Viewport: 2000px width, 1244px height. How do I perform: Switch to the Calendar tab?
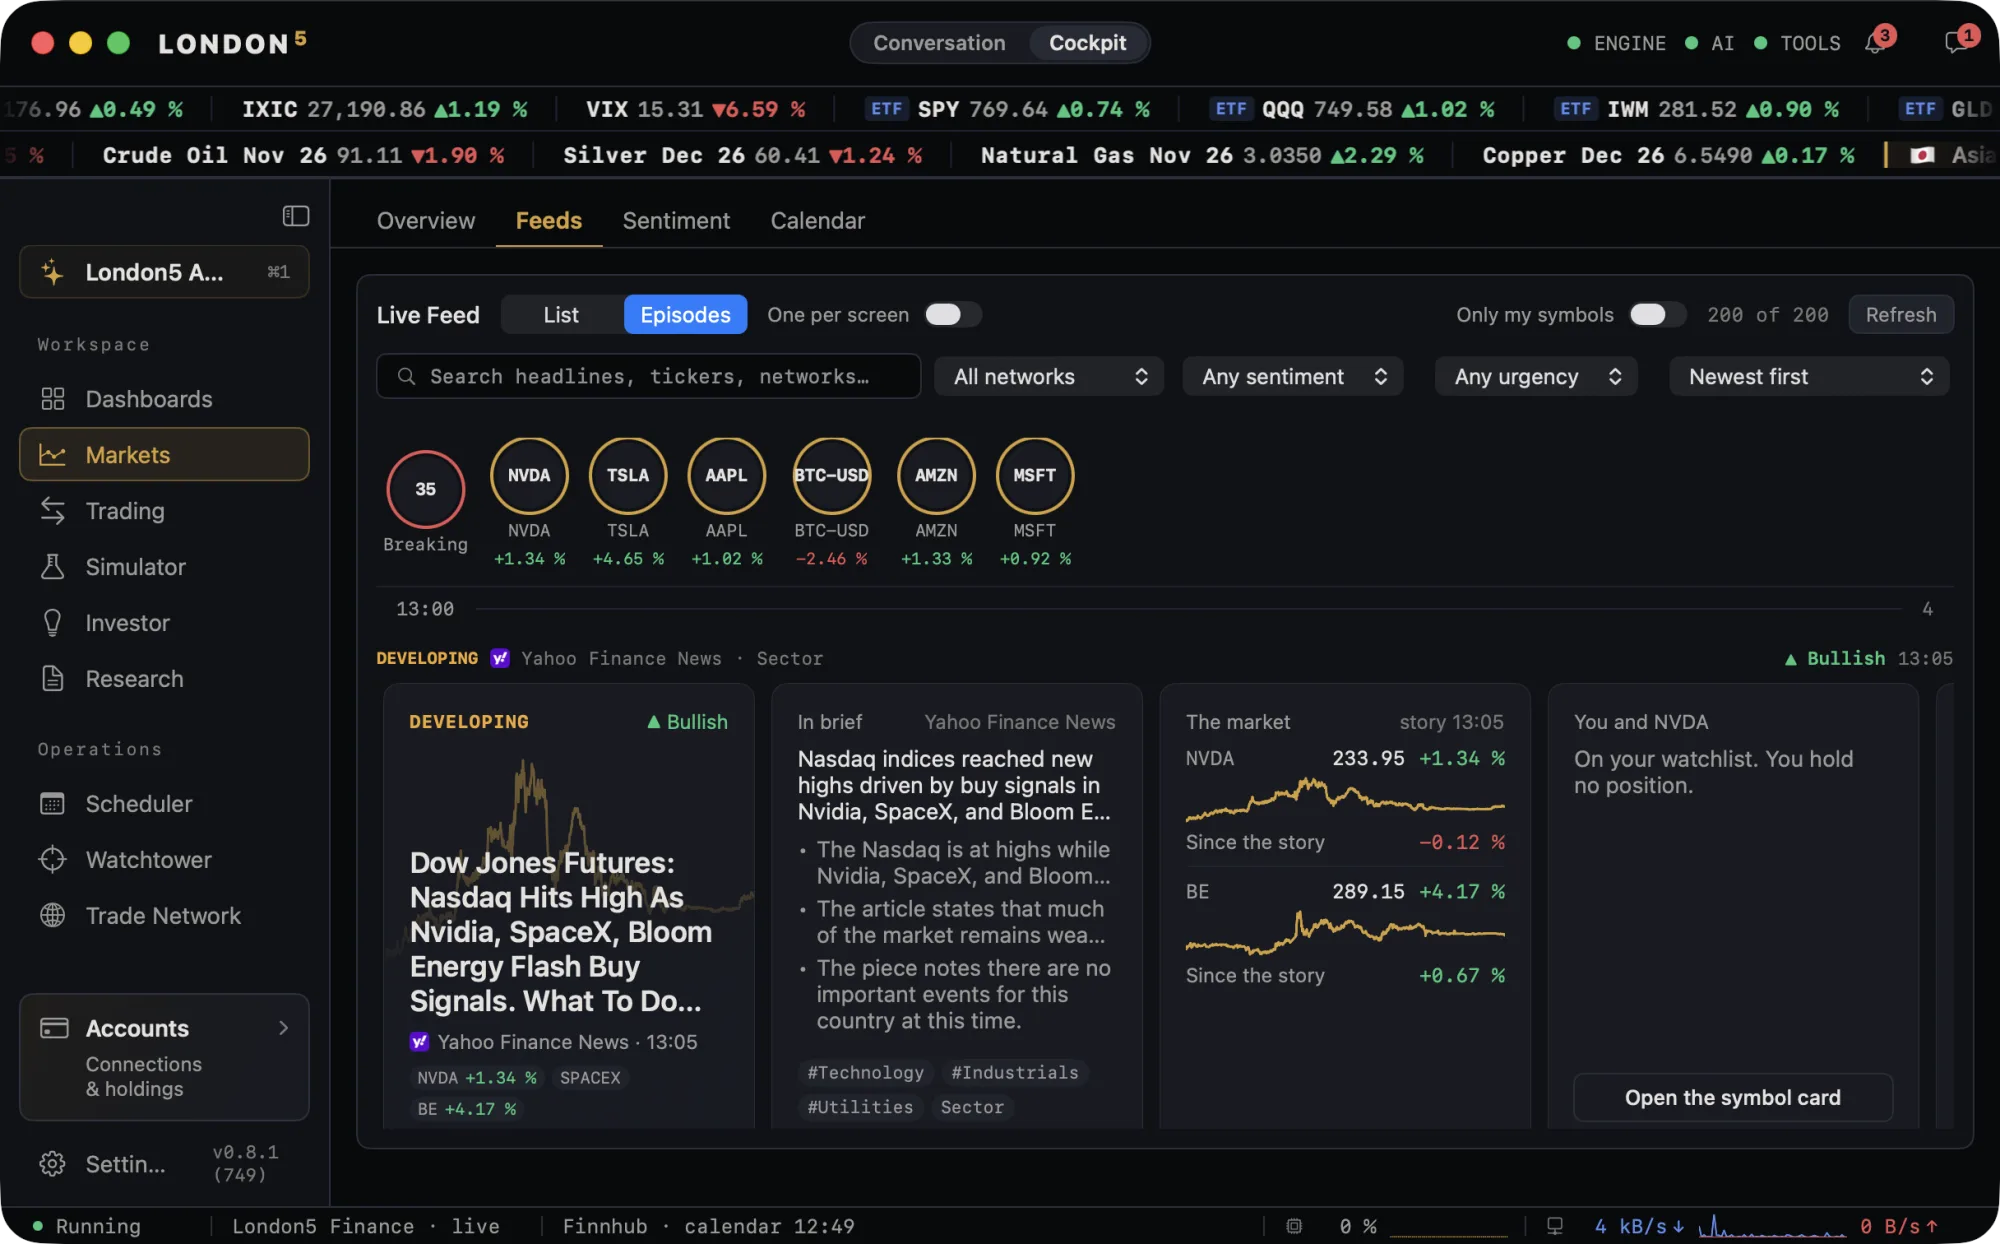tap(817, 221)
